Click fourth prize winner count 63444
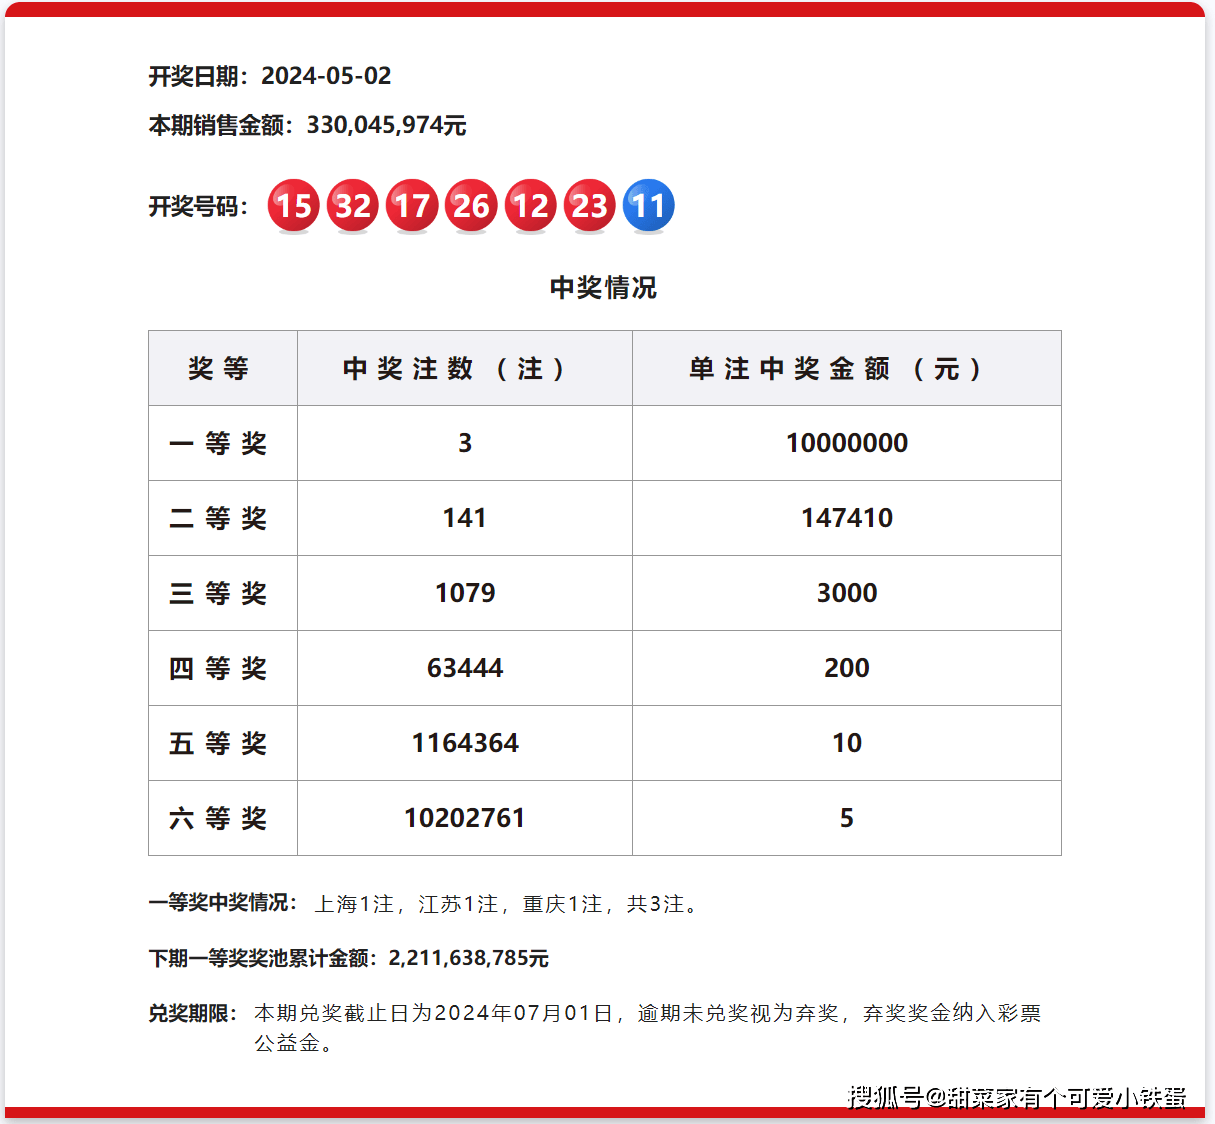This screenshot has width=1215, height=1124. [x=465, y=668]
